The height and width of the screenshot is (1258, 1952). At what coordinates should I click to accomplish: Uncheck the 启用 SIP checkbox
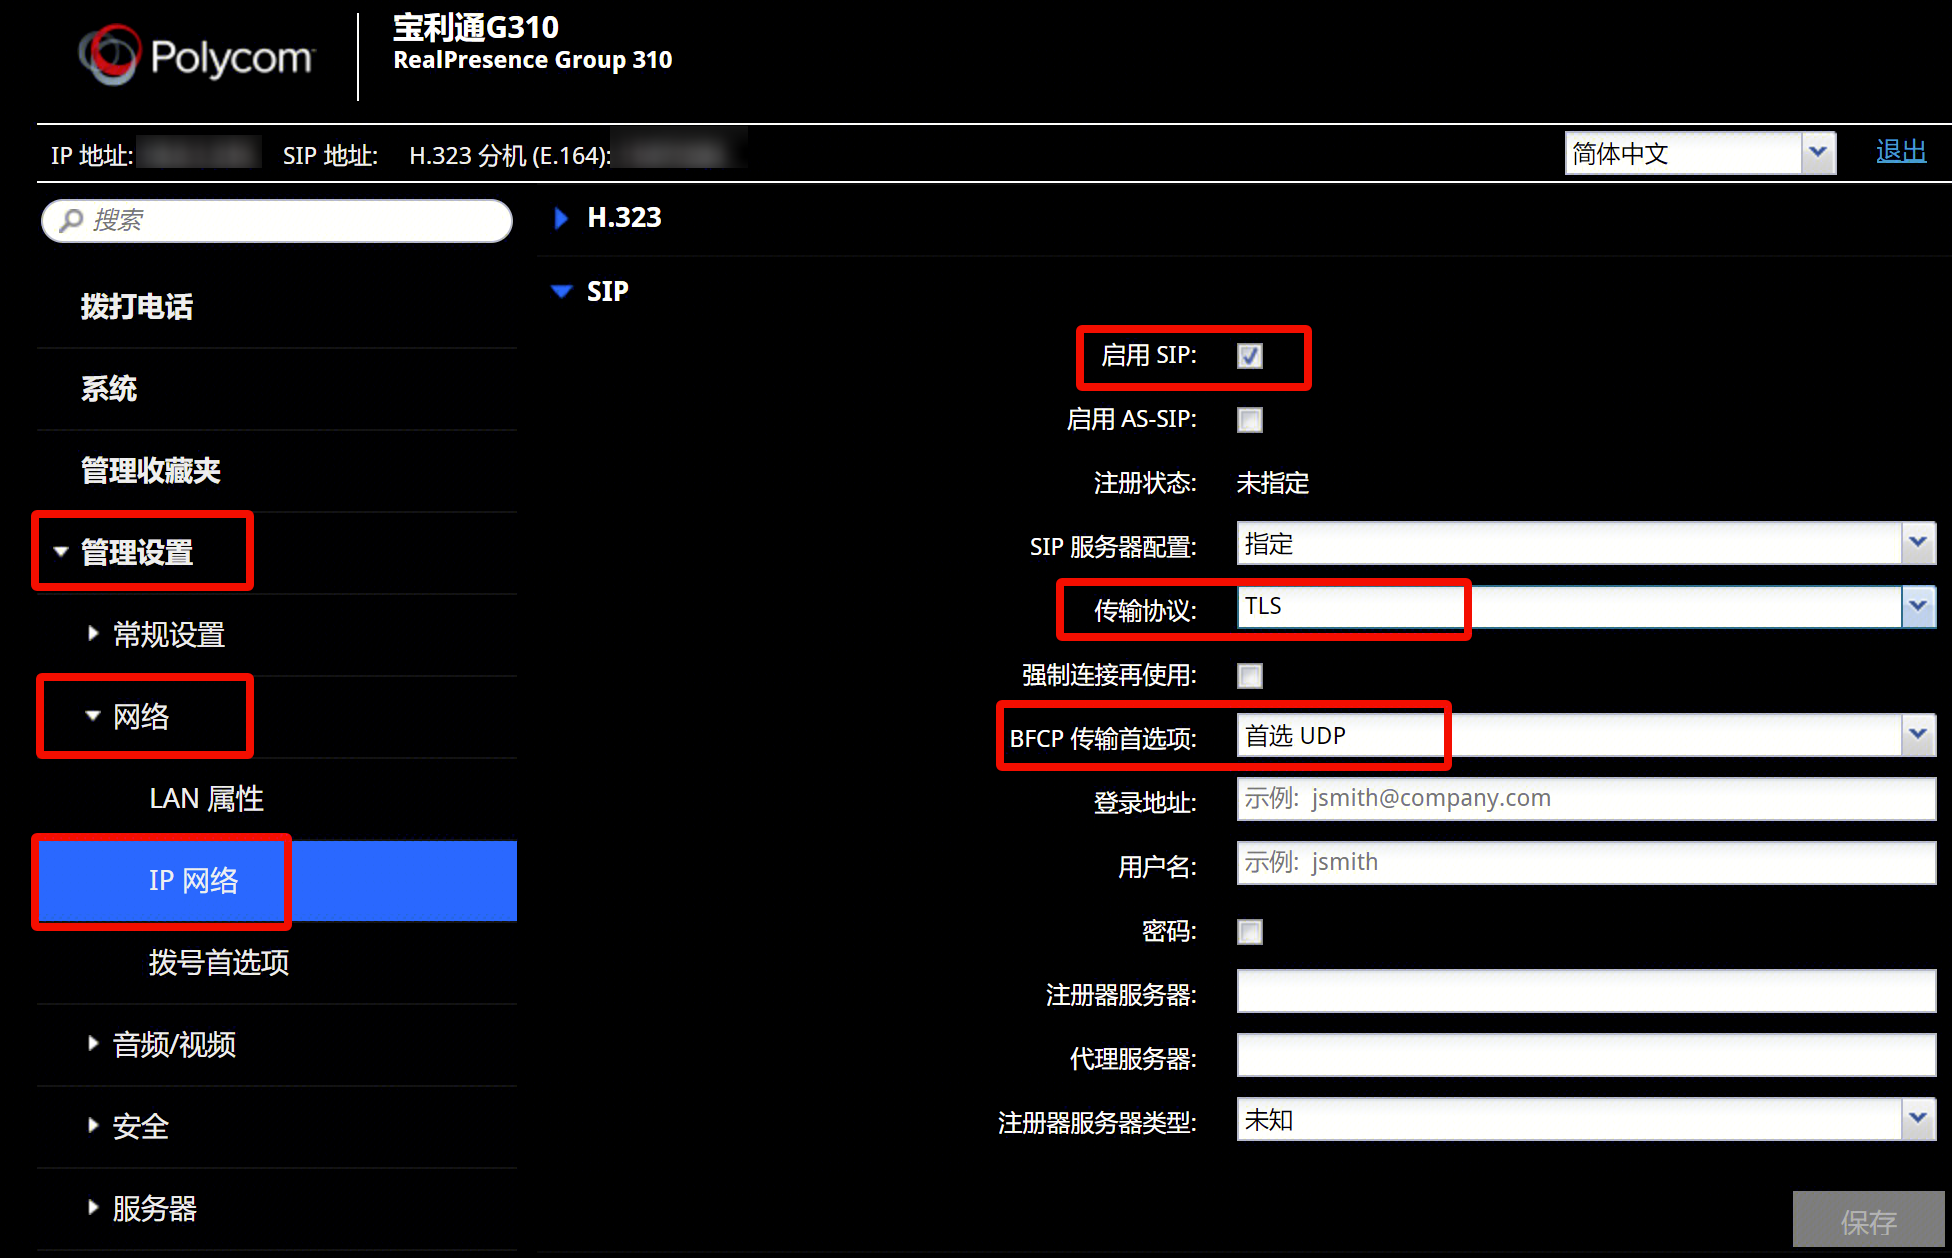tap(1250, 356)
